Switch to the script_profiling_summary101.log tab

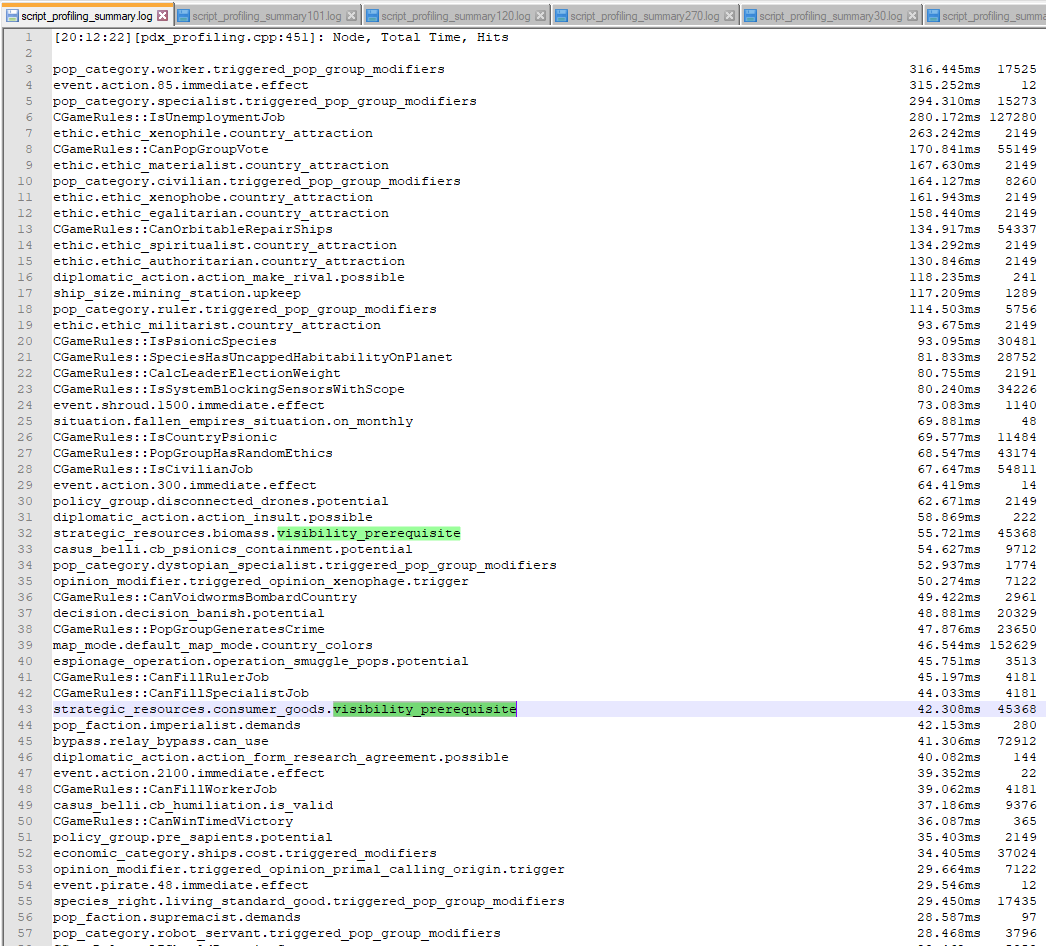[268, 15]
